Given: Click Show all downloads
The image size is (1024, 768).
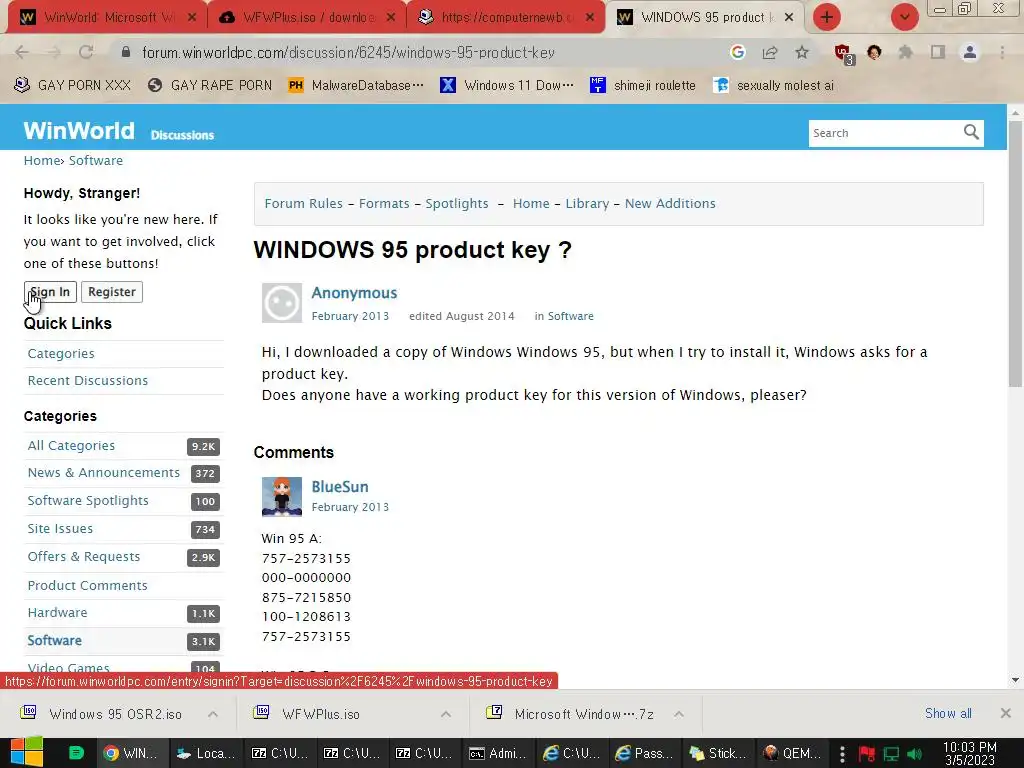Looking at the screenshot, I should click(948, 713).
